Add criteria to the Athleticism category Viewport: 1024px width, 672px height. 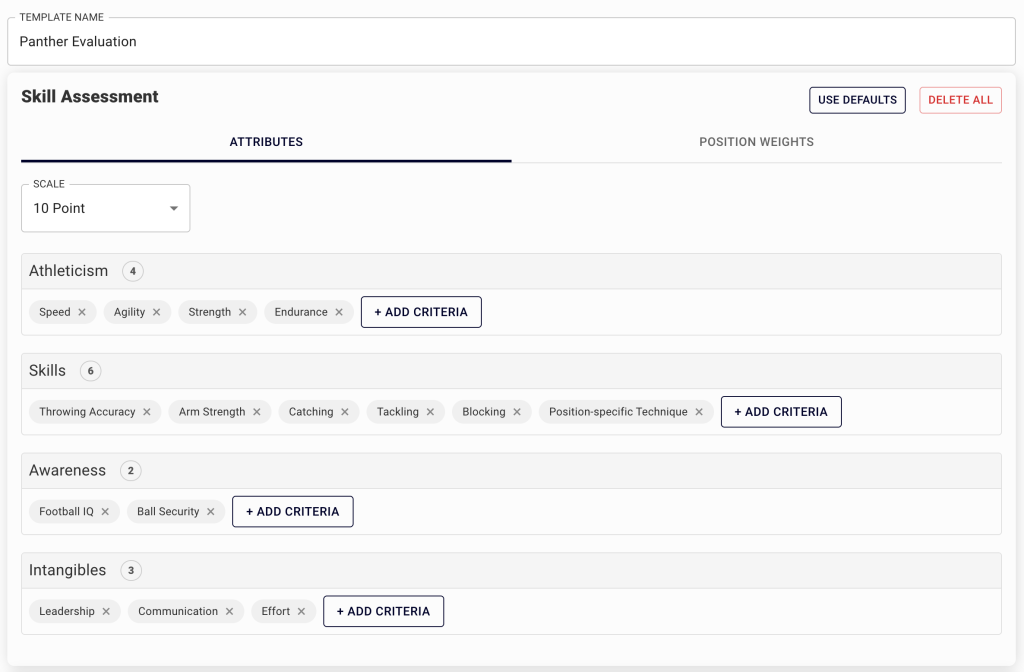(x=421, y=312)
